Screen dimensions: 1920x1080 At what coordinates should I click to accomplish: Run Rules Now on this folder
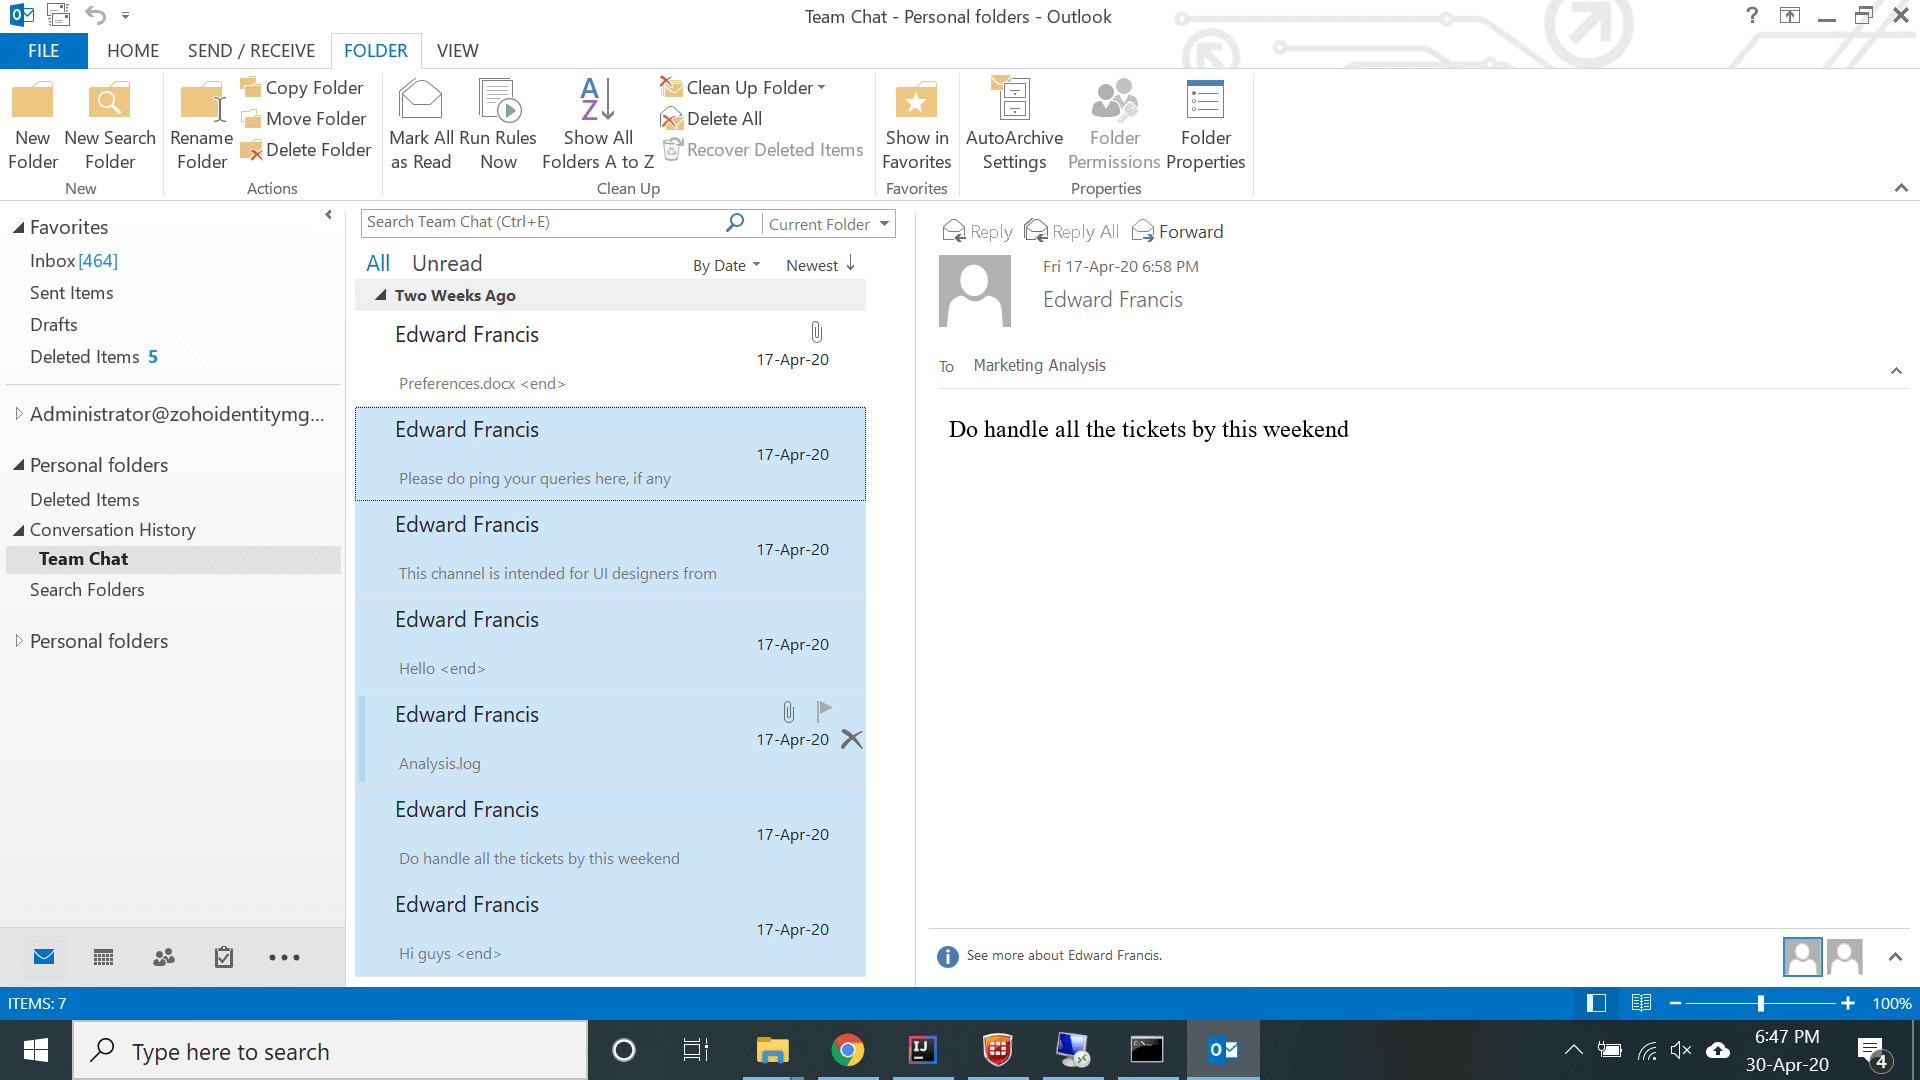498,124
